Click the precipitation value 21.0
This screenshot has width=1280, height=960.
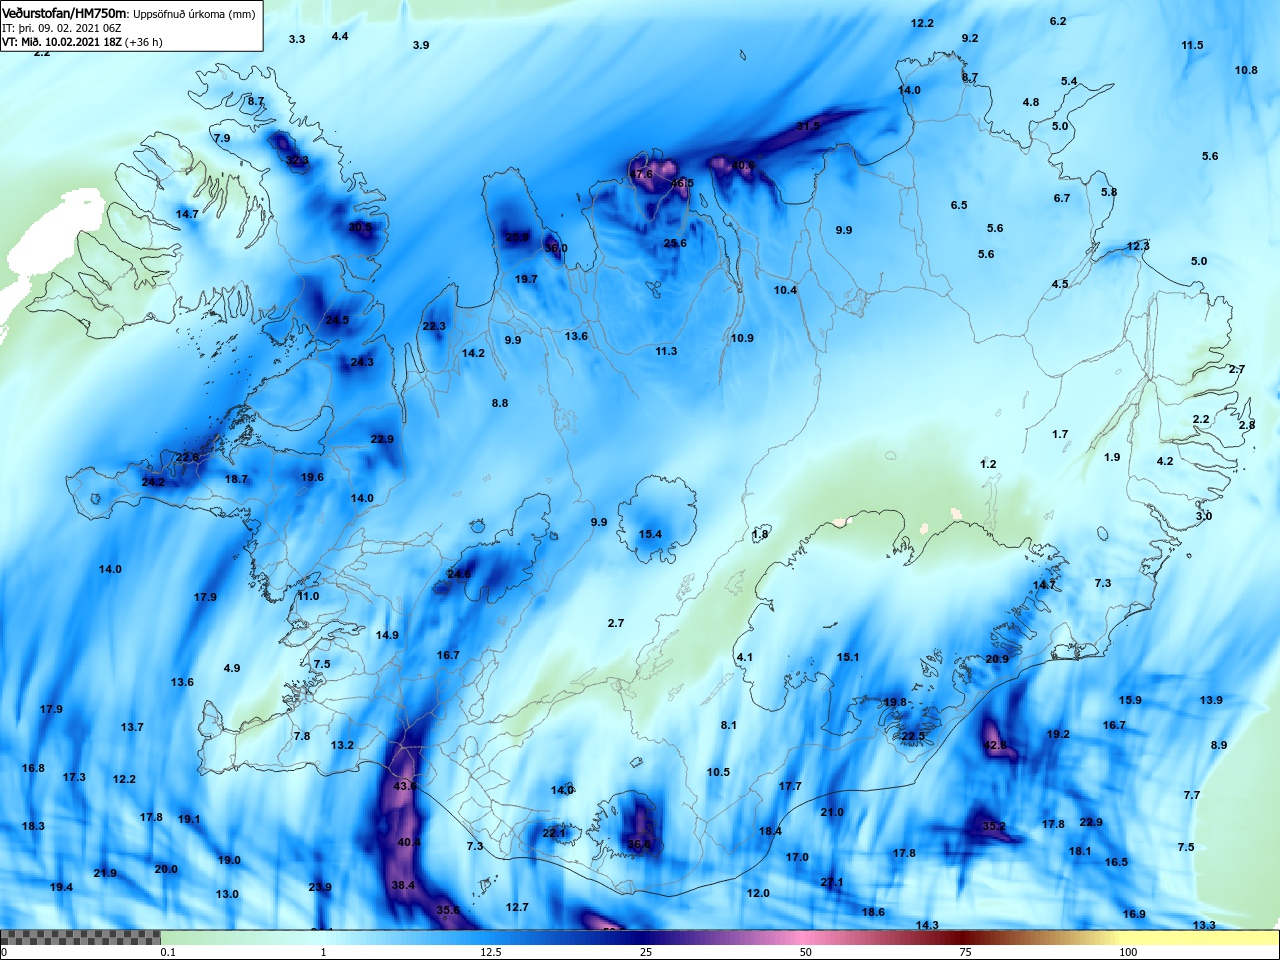pyautogui.click(x=832, y=812)
